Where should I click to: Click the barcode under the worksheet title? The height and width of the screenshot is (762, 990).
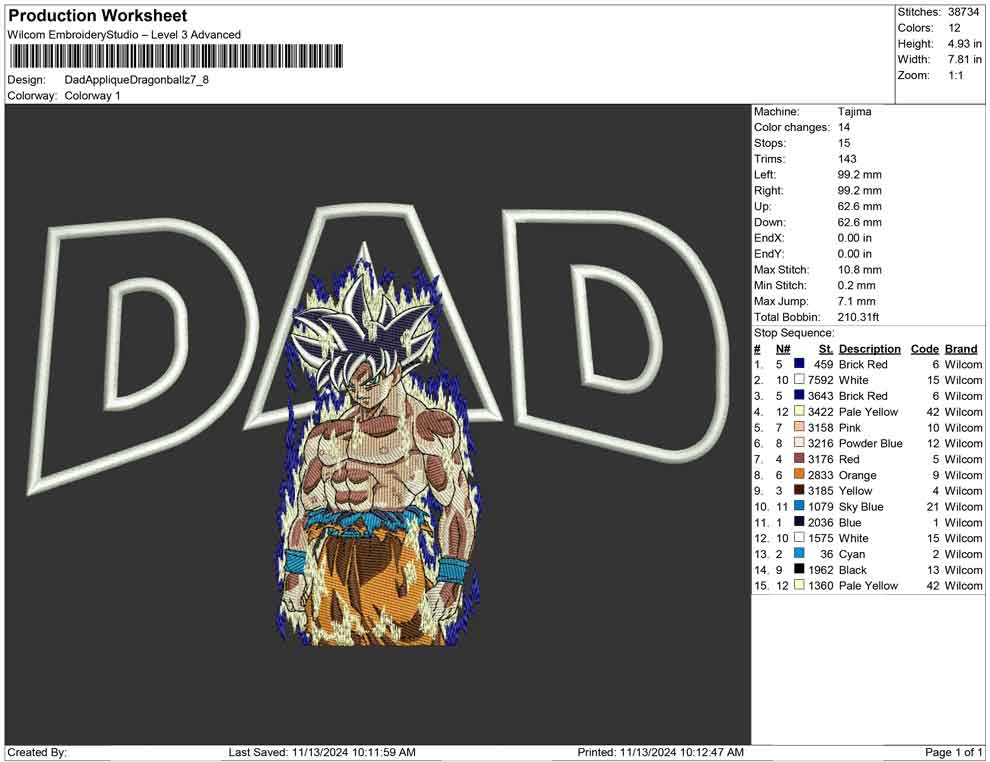coord(176,56)
